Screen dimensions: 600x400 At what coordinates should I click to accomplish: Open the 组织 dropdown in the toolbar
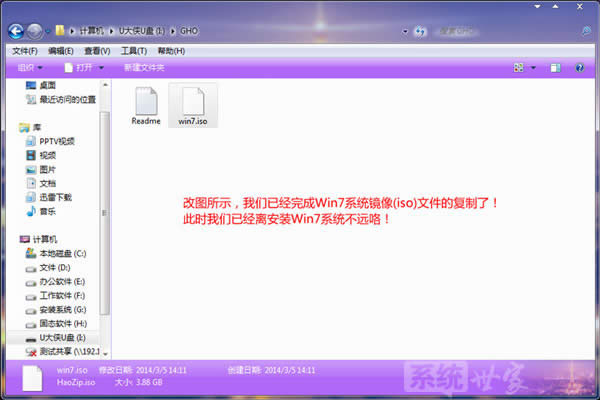[x=30, y=68]
